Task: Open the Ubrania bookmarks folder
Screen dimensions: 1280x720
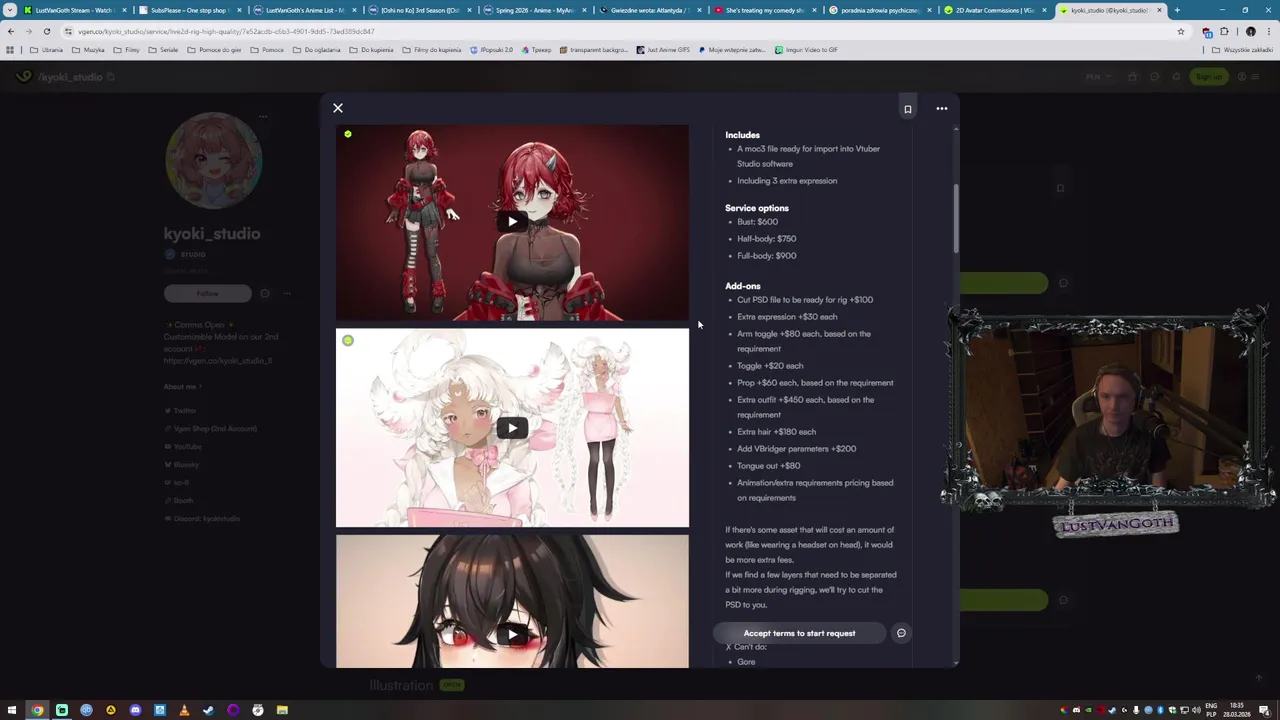Action: (46, 50)
